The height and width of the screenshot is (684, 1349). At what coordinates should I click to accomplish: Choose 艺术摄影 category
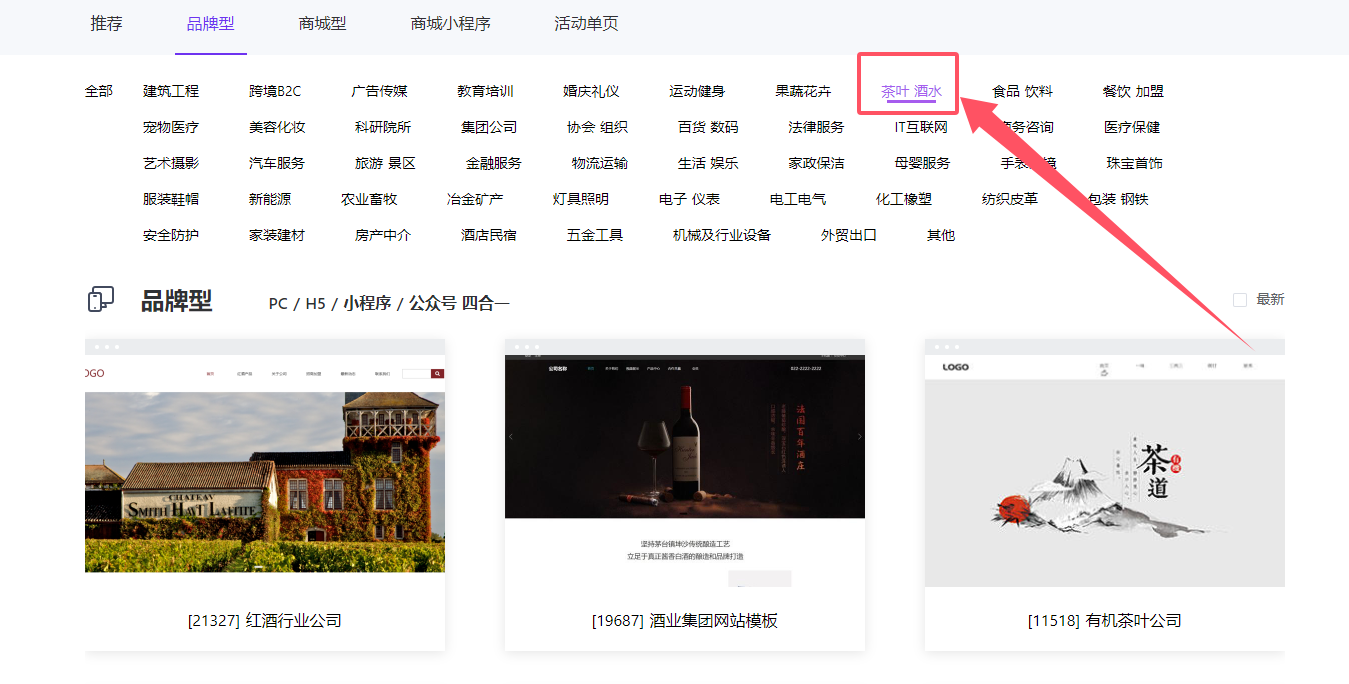coord(171,163)
